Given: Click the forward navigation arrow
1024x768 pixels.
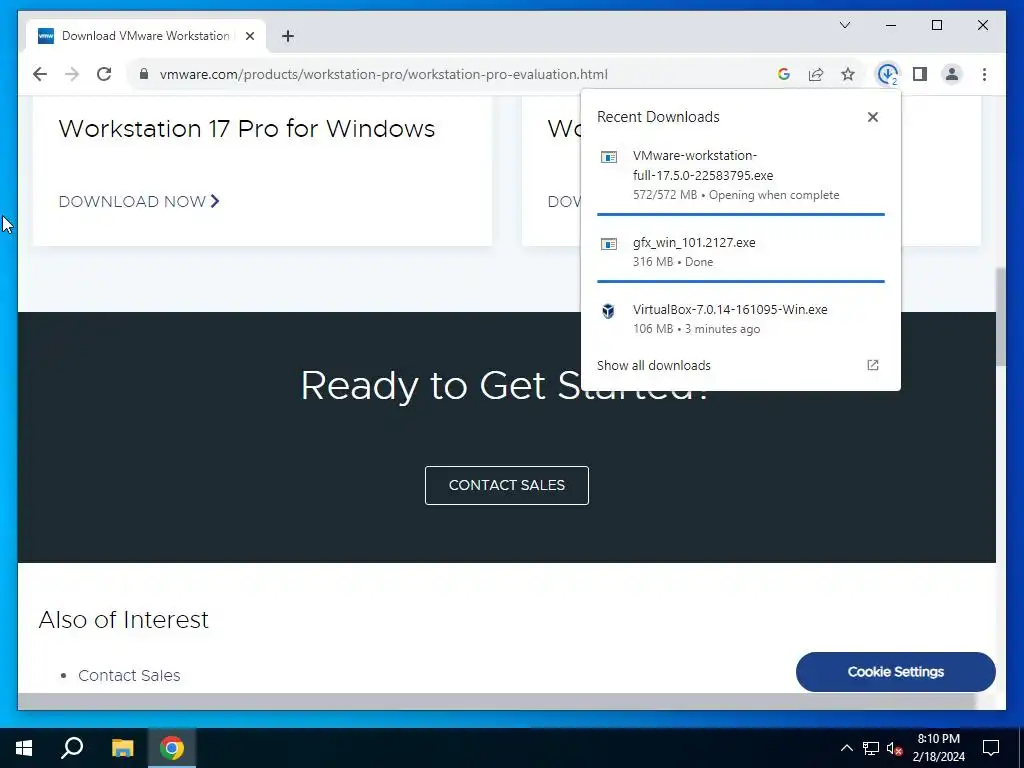Looking at the screenshot, I should pyautogui.click(x=72, y=74).
